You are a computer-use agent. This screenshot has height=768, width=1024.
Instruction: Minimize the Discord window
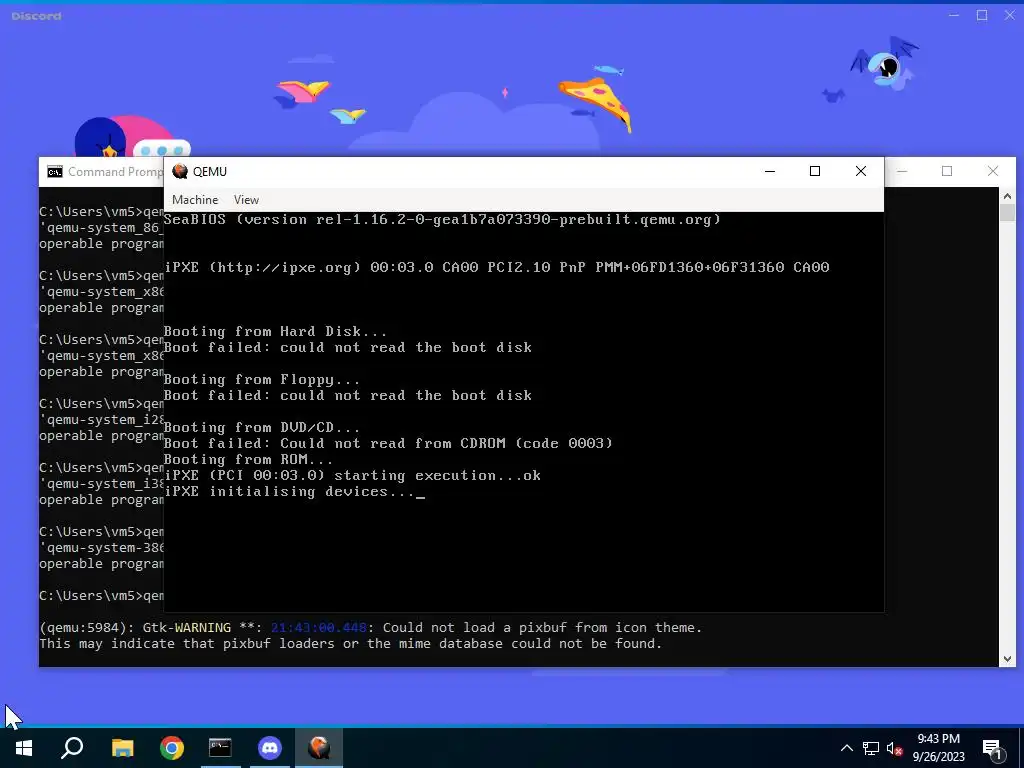click(954, 15)
